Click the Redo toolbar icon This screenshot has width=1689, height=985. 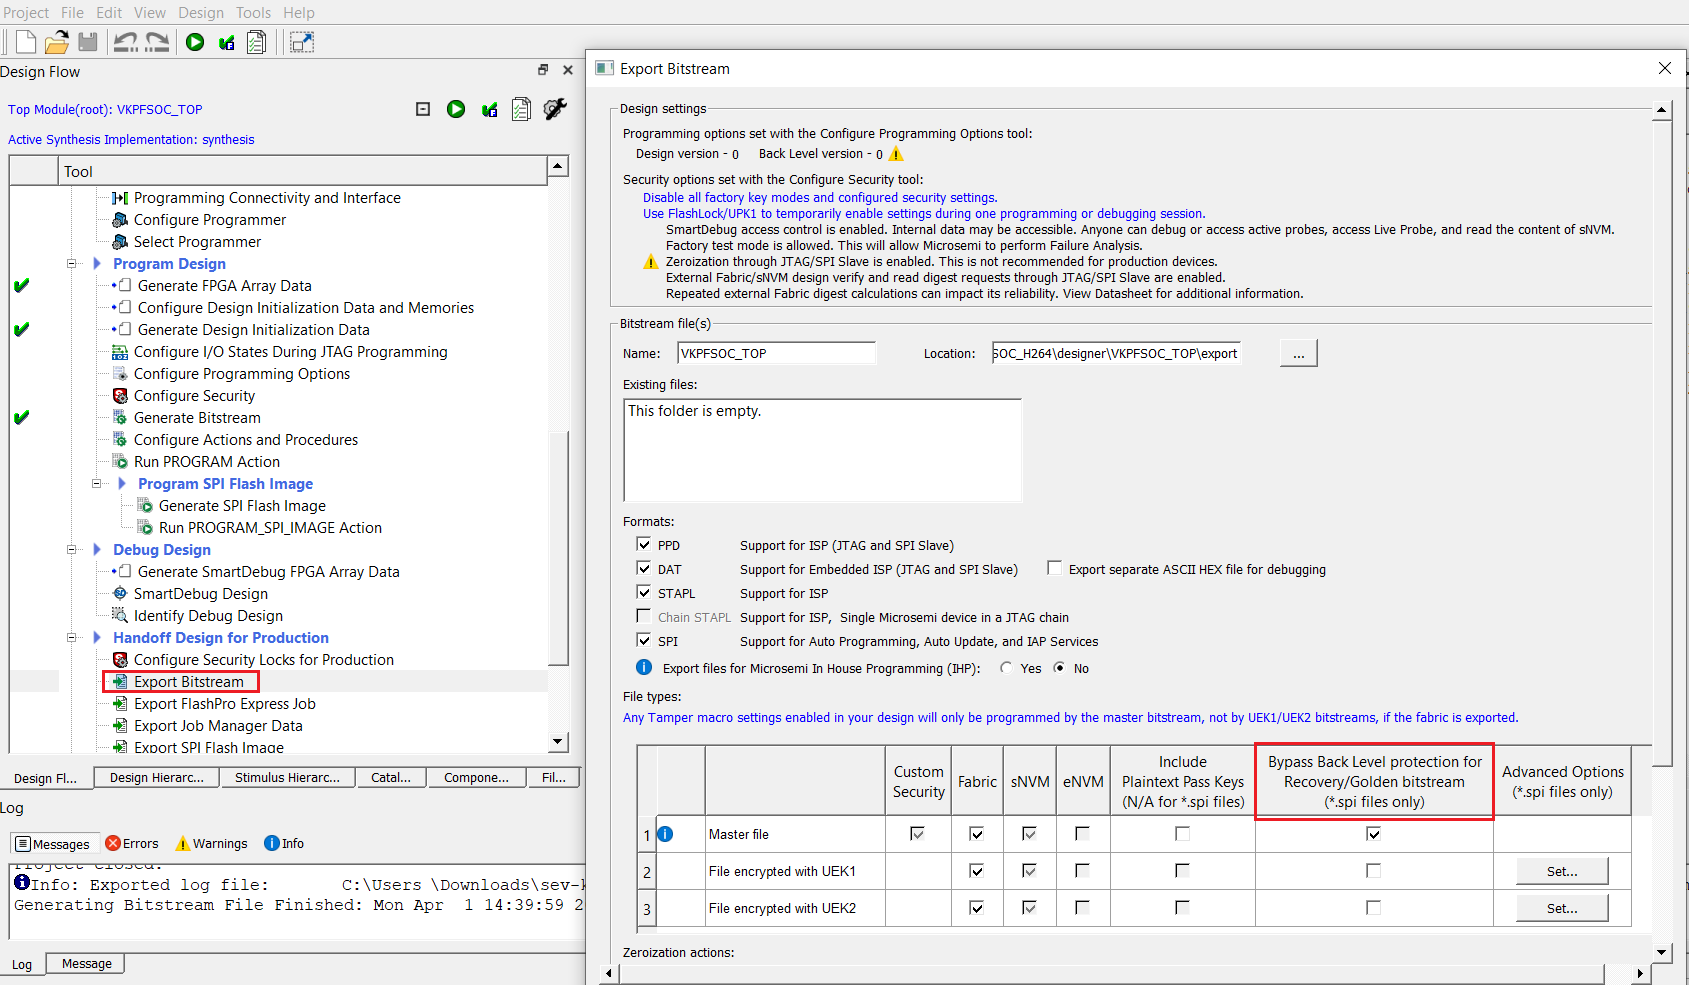tap(157, 42)
